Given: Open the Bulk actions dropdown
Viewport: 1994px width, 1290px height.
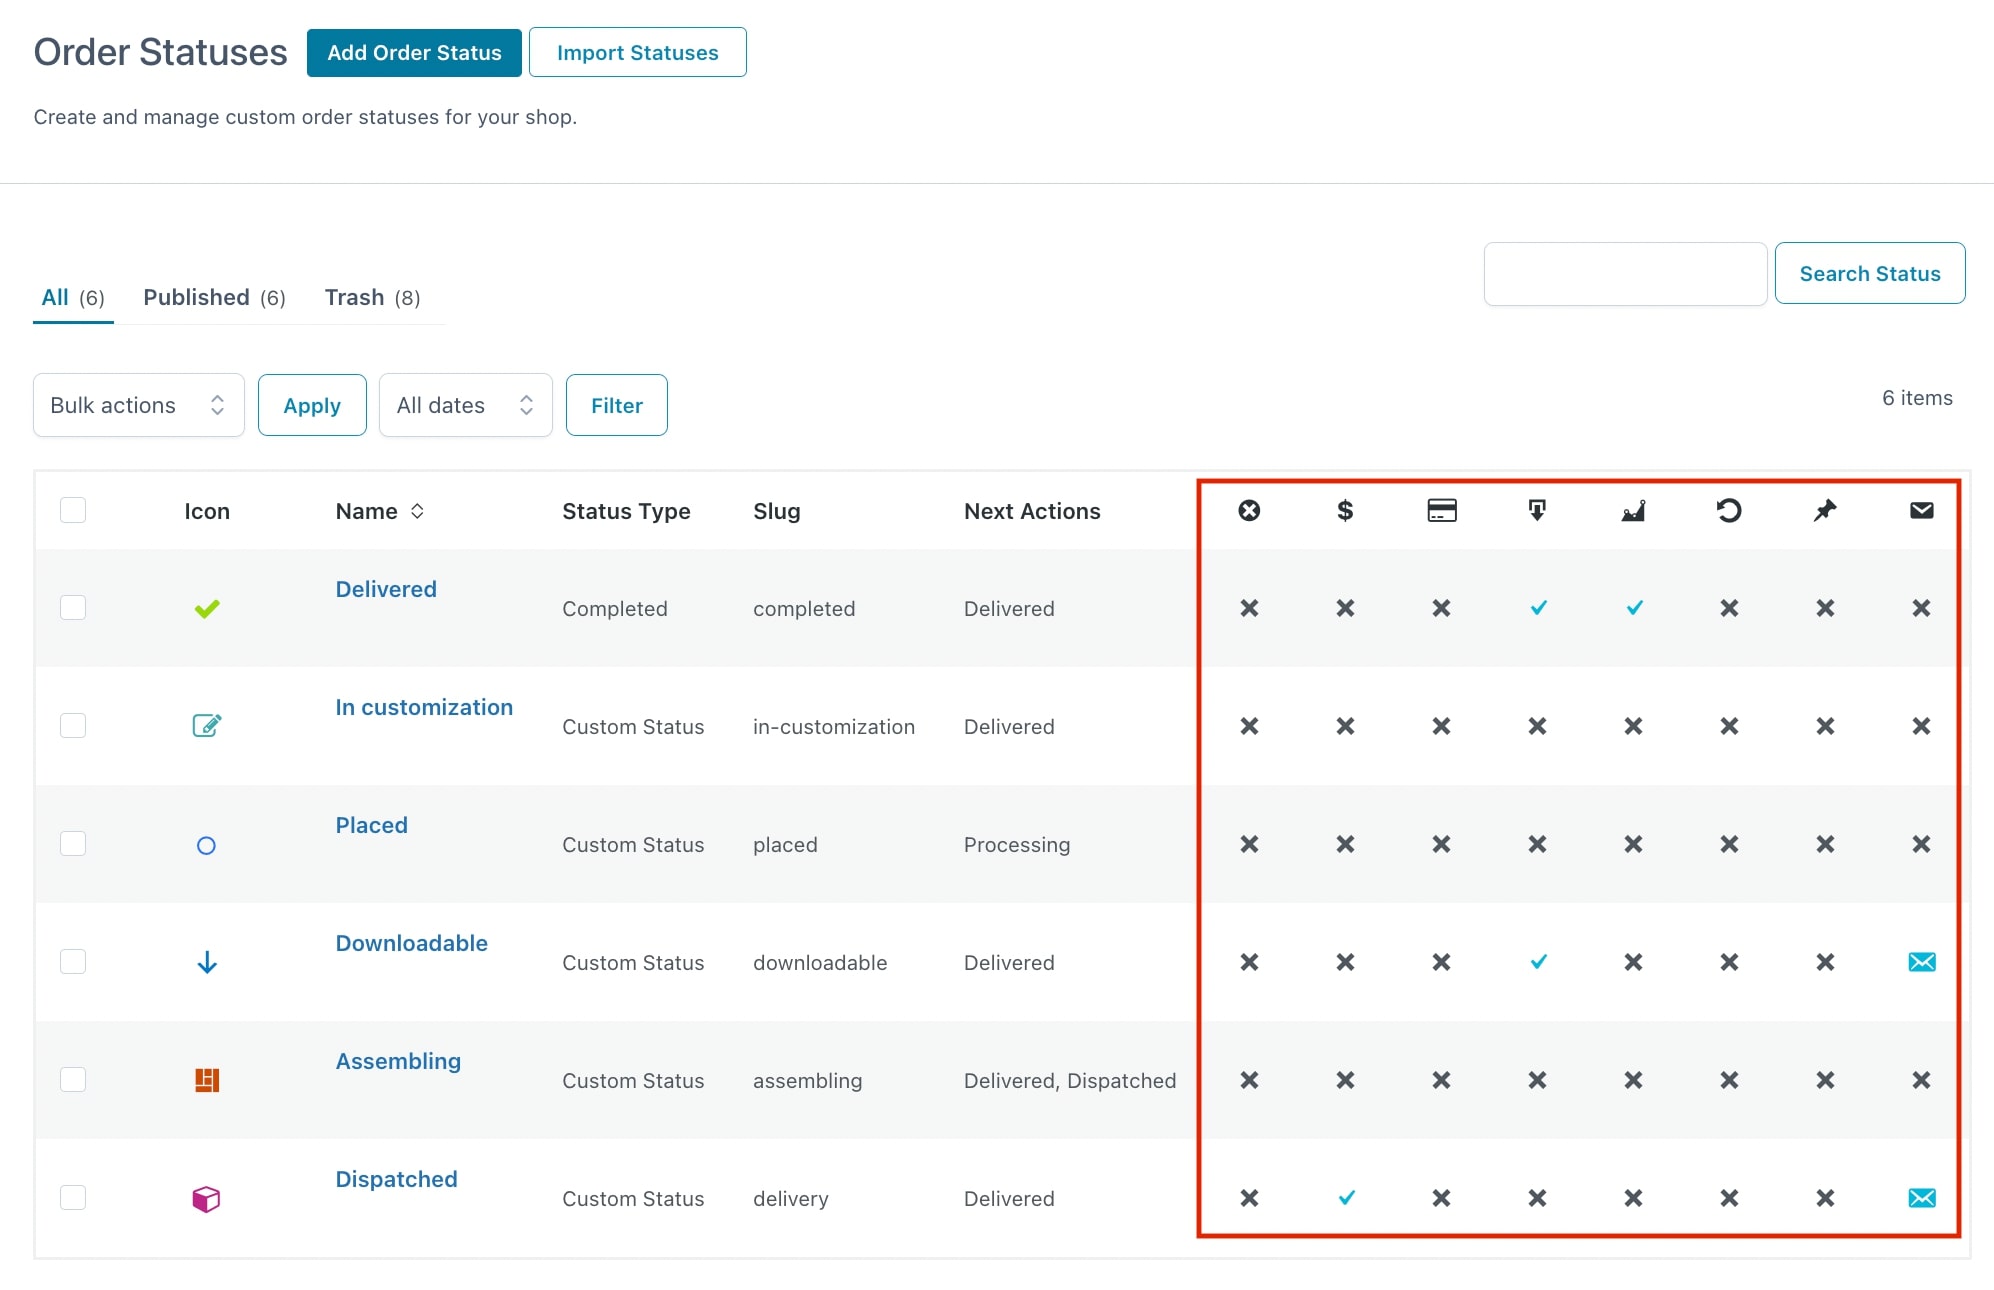Looking at the screenshot, I should (x=139, y=405).
